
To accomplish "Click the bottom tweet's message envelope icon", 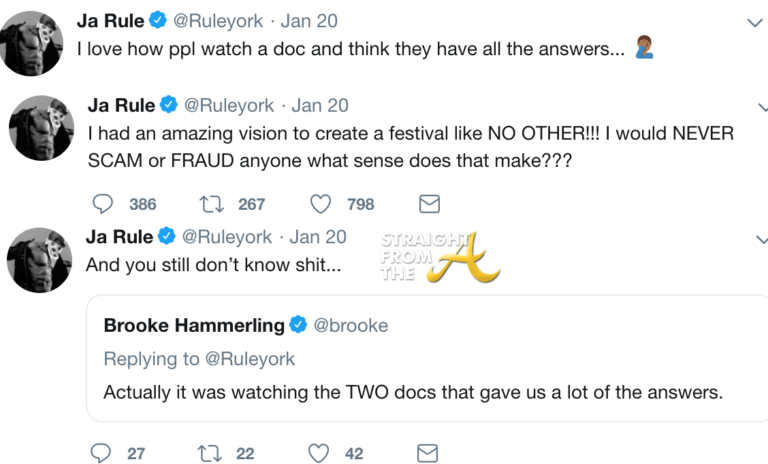I will pyautogui.click(x=429, y=453).
